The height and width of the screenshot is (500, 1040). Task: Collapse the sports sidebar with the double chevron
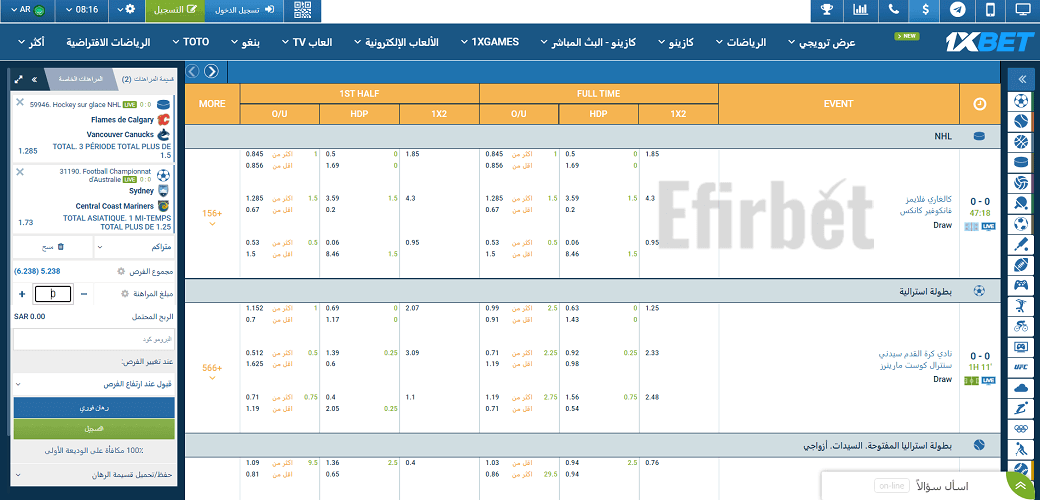pos(1021,80)
